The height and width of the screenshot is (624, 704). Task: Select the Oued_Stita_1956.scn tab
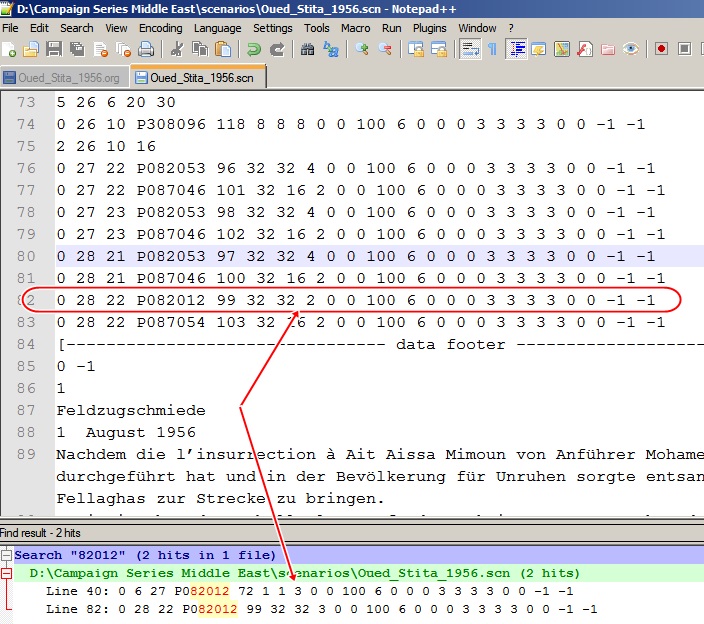tap(198, 77)
